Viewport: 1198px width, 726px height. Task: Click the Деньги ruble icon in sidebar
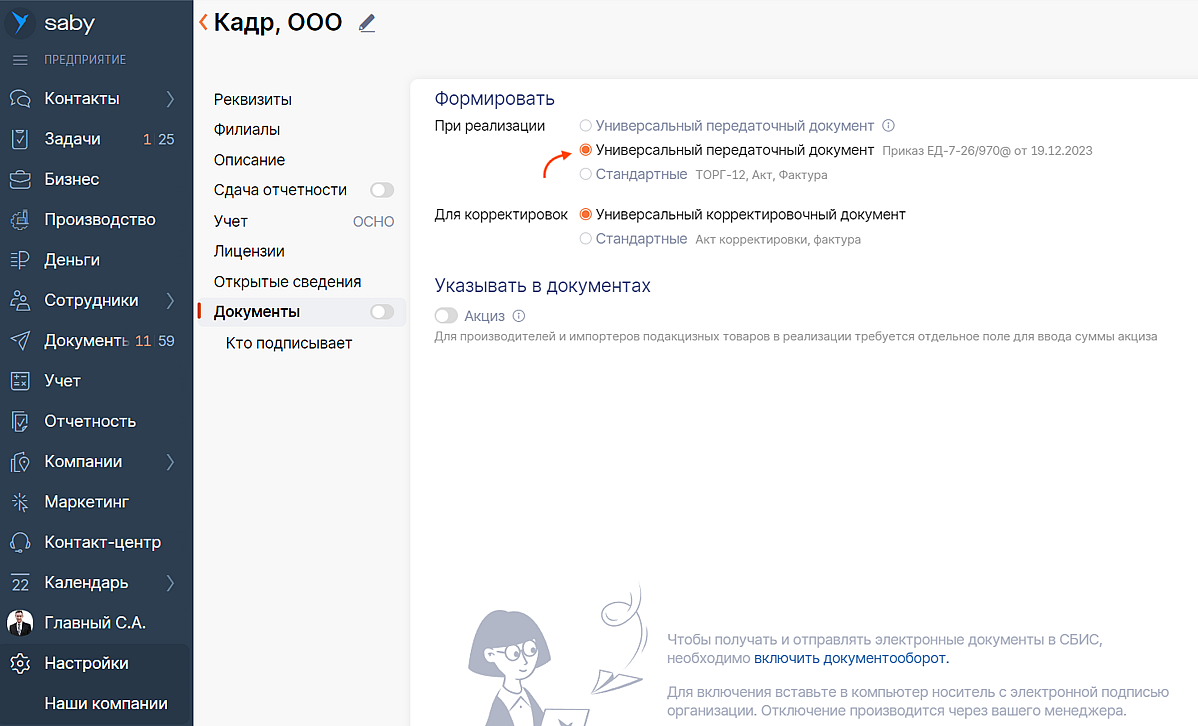[x=20, y=260]
